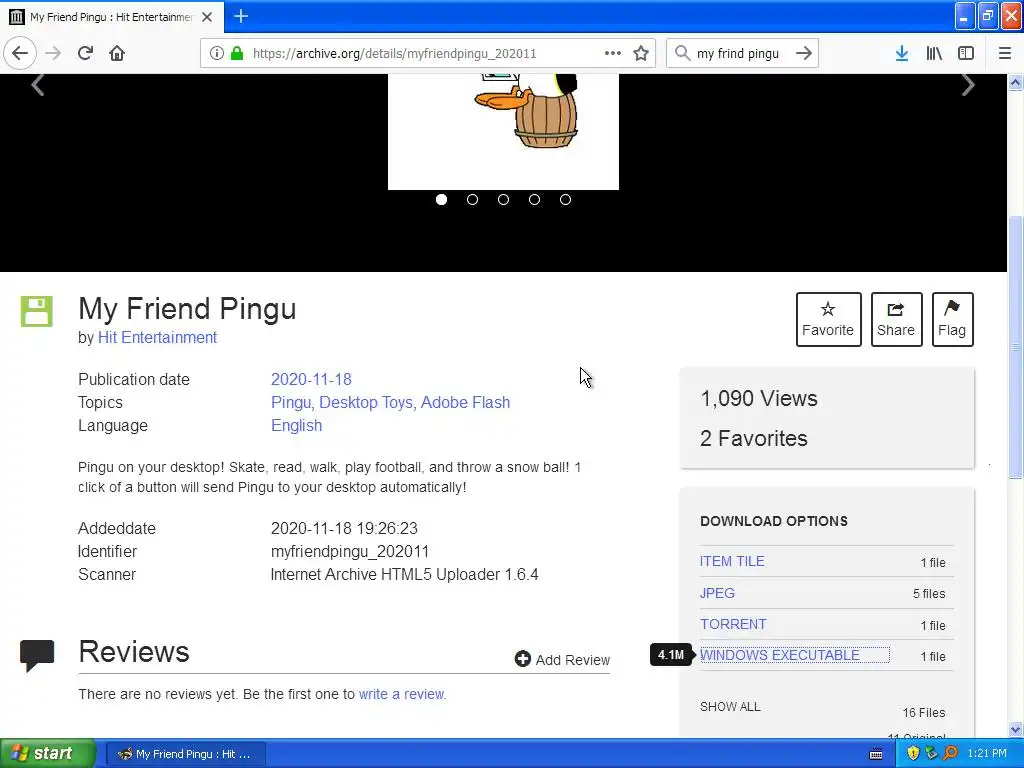Open the 2020-11-18 publication date link
Viewport: 1024px width, 768px height.
(311, 379)
